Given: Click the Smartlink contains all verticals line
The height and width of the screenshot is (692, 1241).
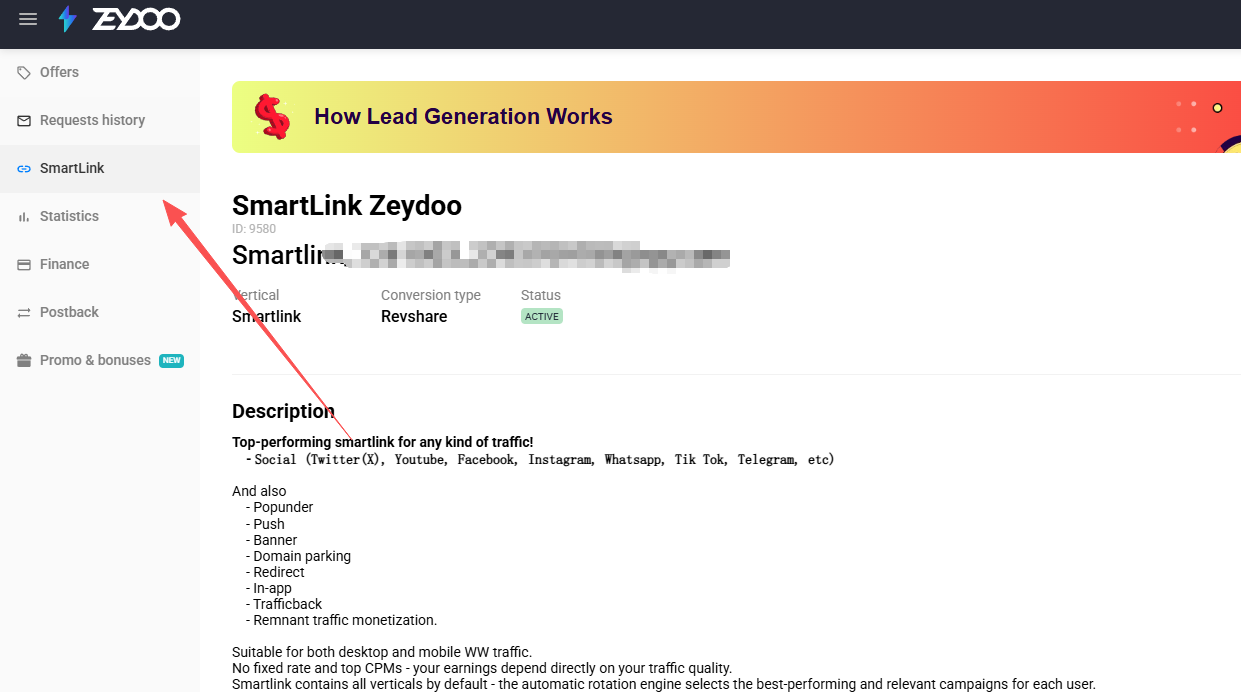Looking at the screenshot, I should point(664,684).
